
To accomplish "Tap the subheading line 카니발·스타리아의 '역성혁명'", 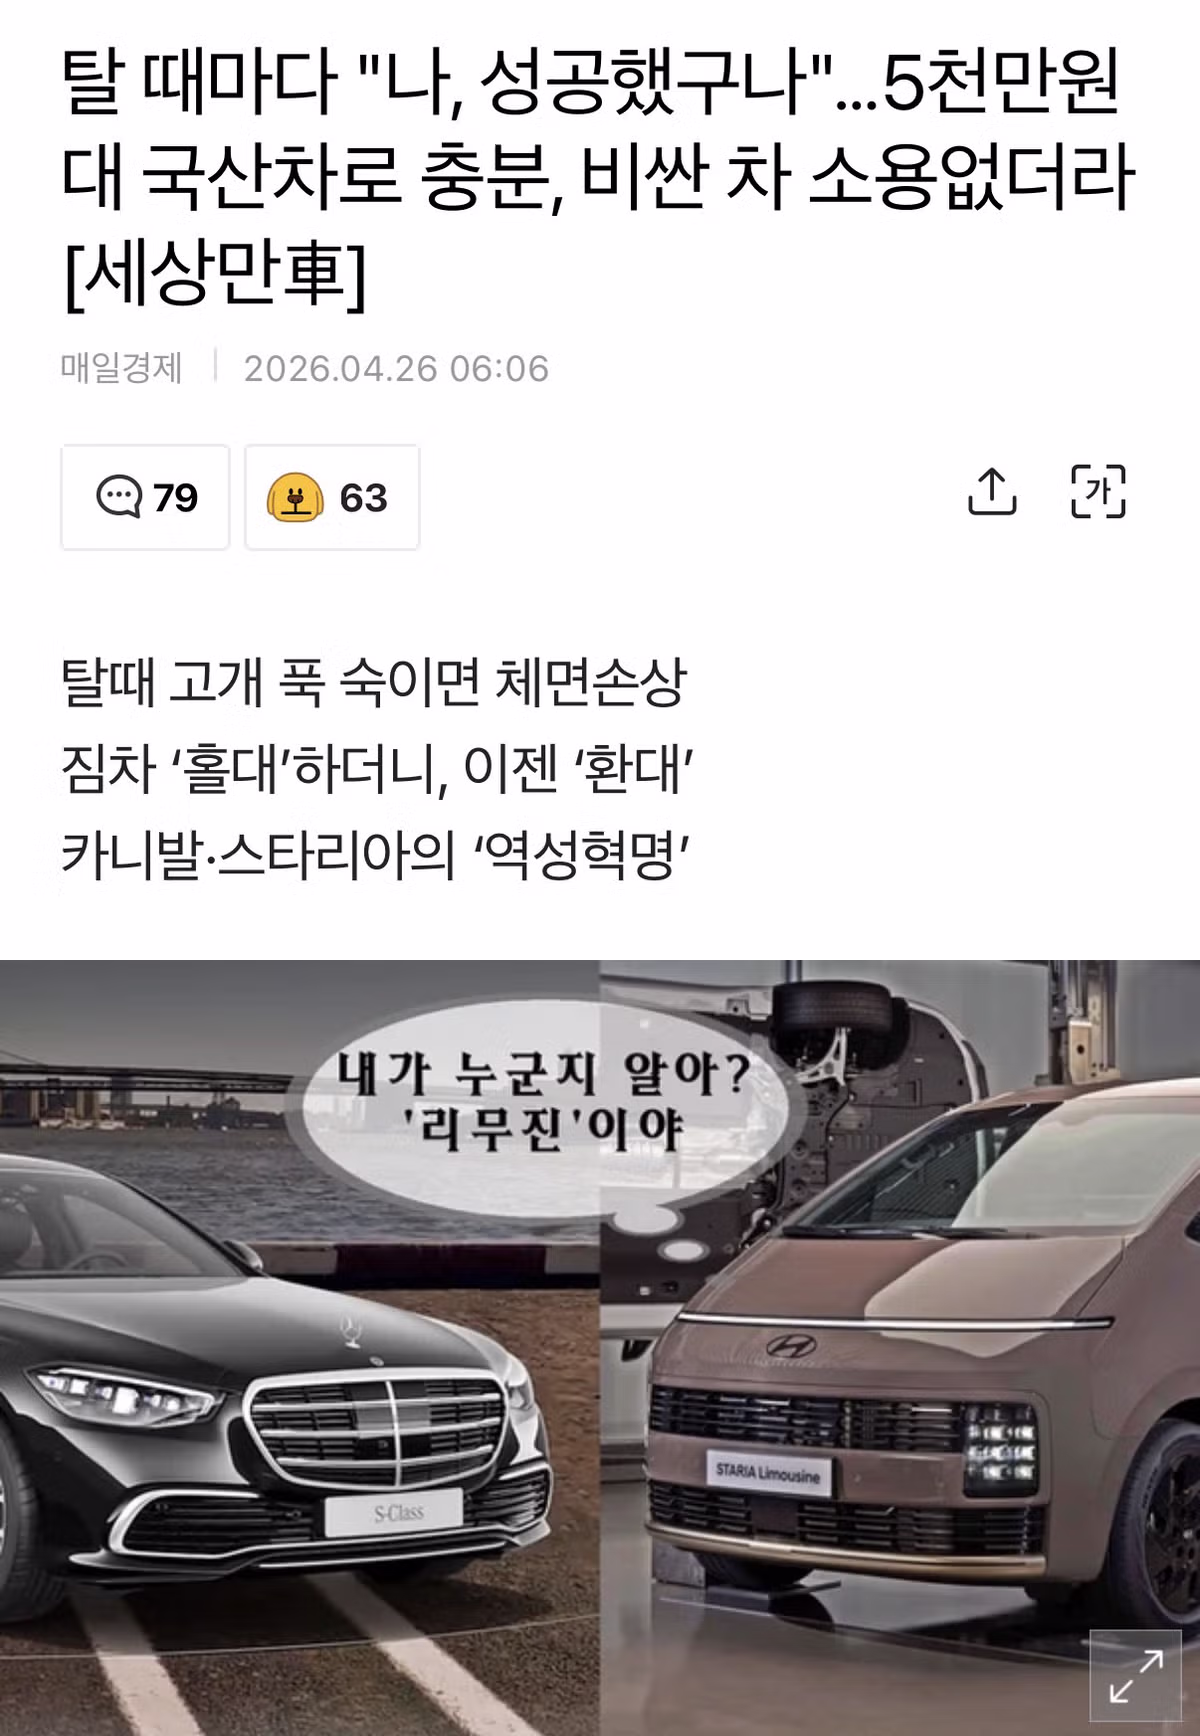I will [375, 856].
